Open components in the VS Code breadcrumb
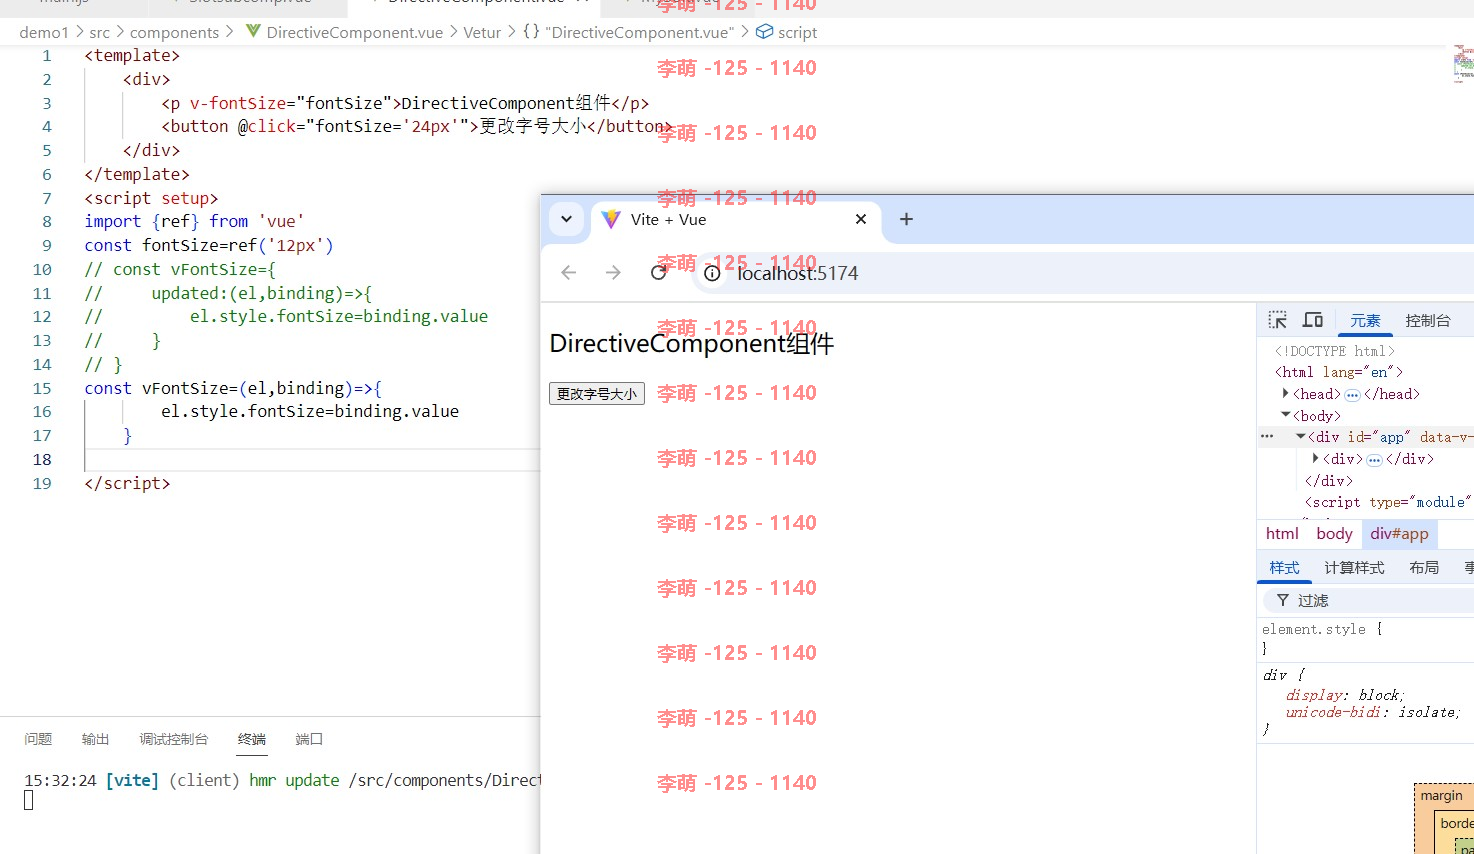Viewport: 1474px width, 854px height. (174, 33)
